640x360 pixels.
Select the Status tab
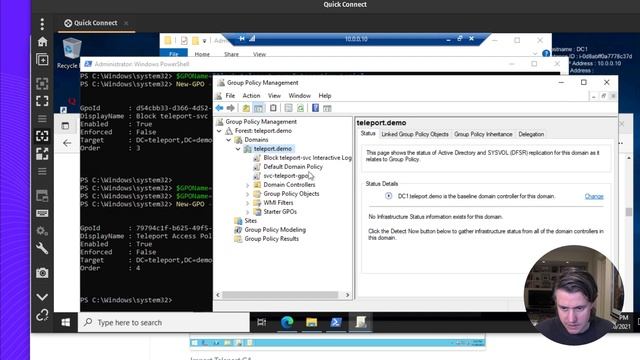pos(368,133)
